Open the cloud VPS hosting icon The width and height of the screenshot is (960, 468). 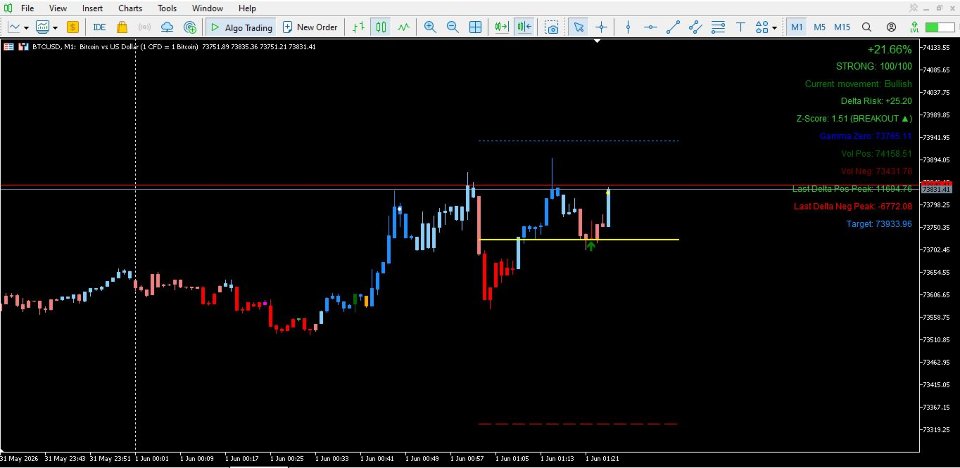coord(167,27)
